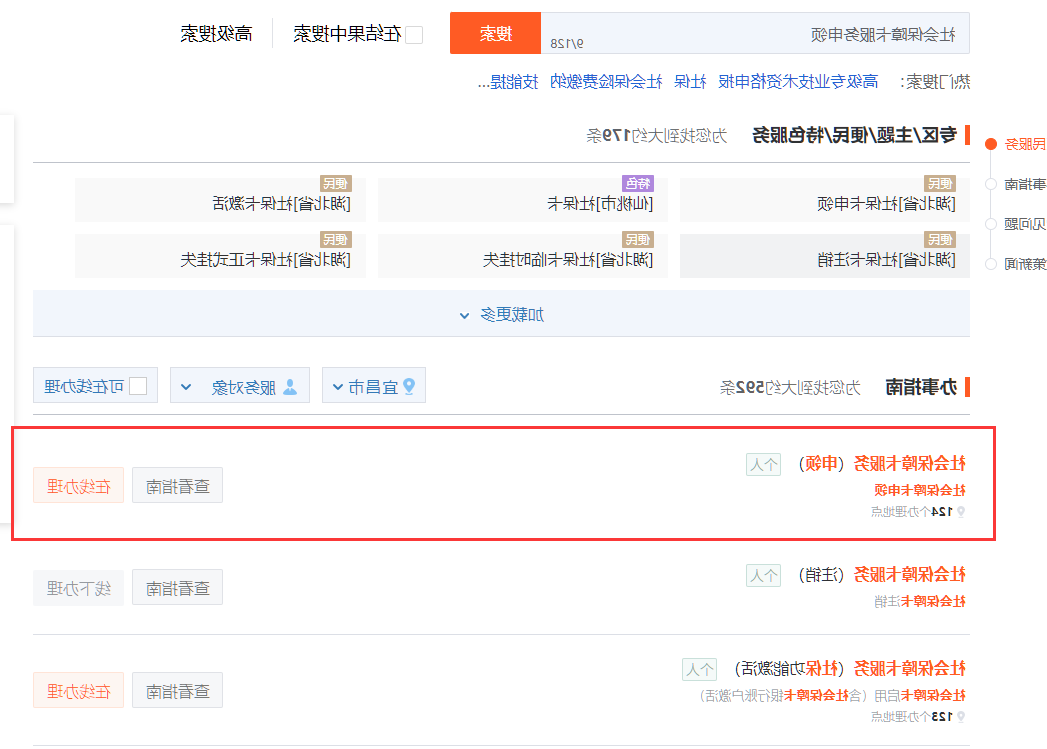Image resolution: width=1047 pixels, height=749 pixels.
Task: Click 查看指南 for the 注销 result
Action: click(178, 588)
